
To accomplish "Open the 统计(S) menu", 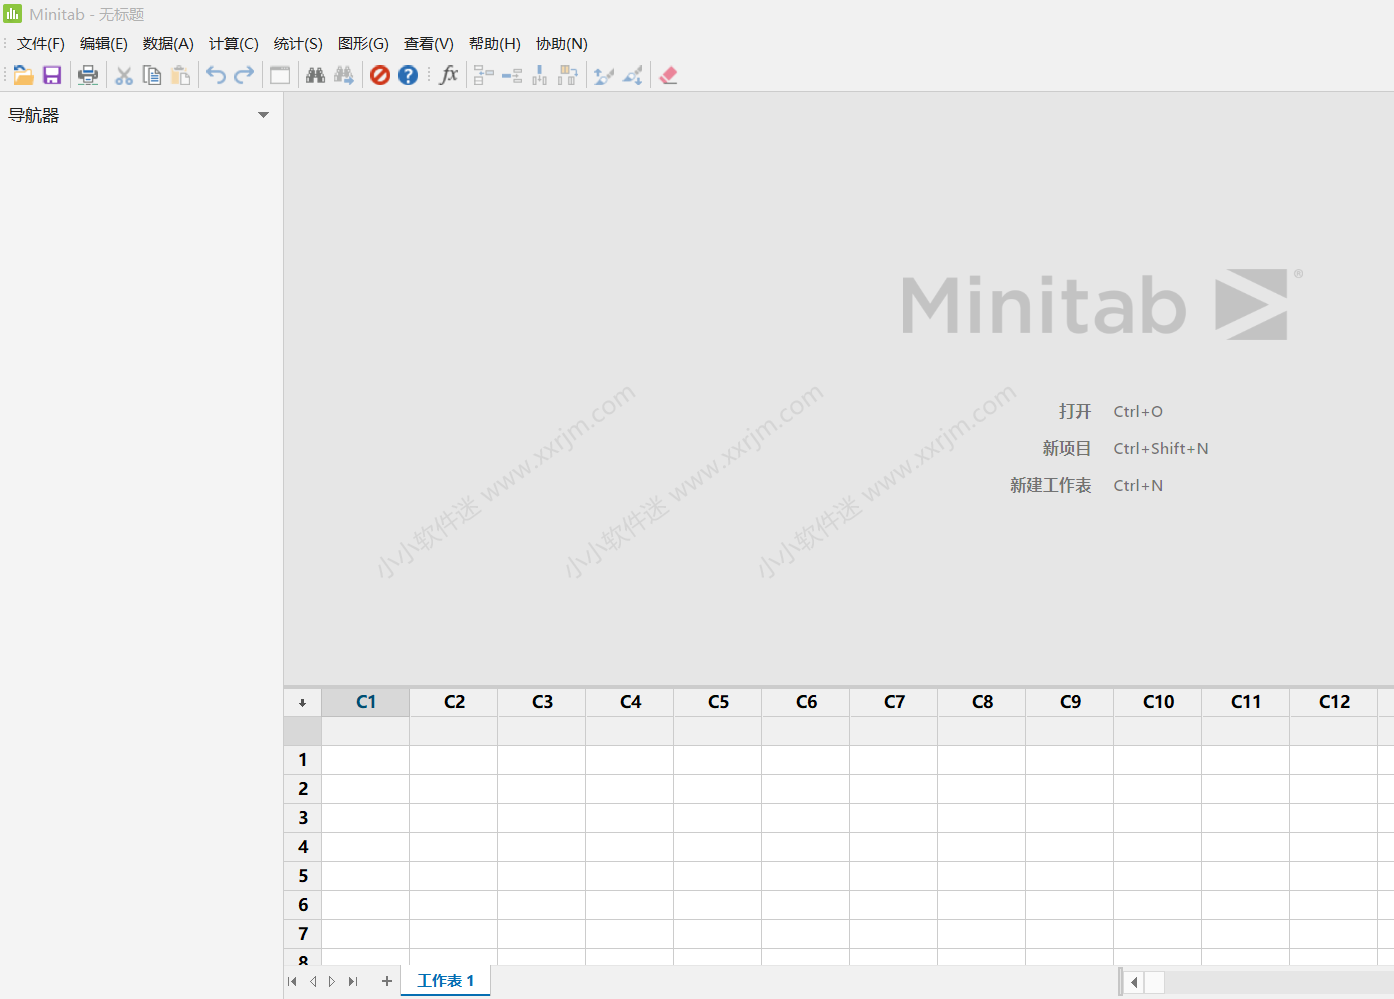I will (x=298, y=44).
